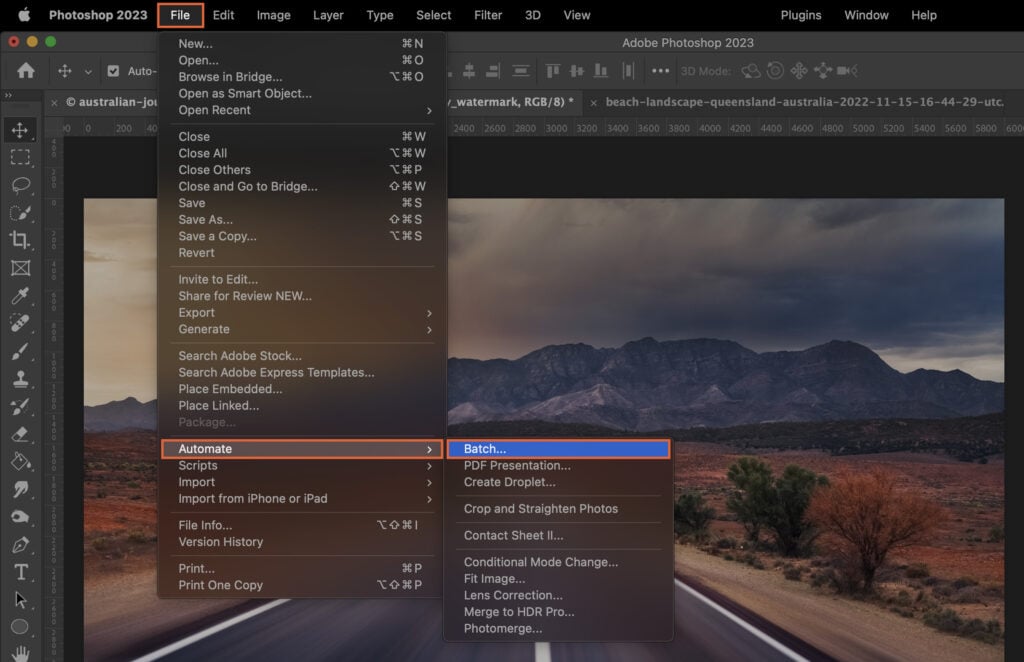Expand the Scripts submenu
Viewport: 1024px width, 662px height.
coord(197,465)
